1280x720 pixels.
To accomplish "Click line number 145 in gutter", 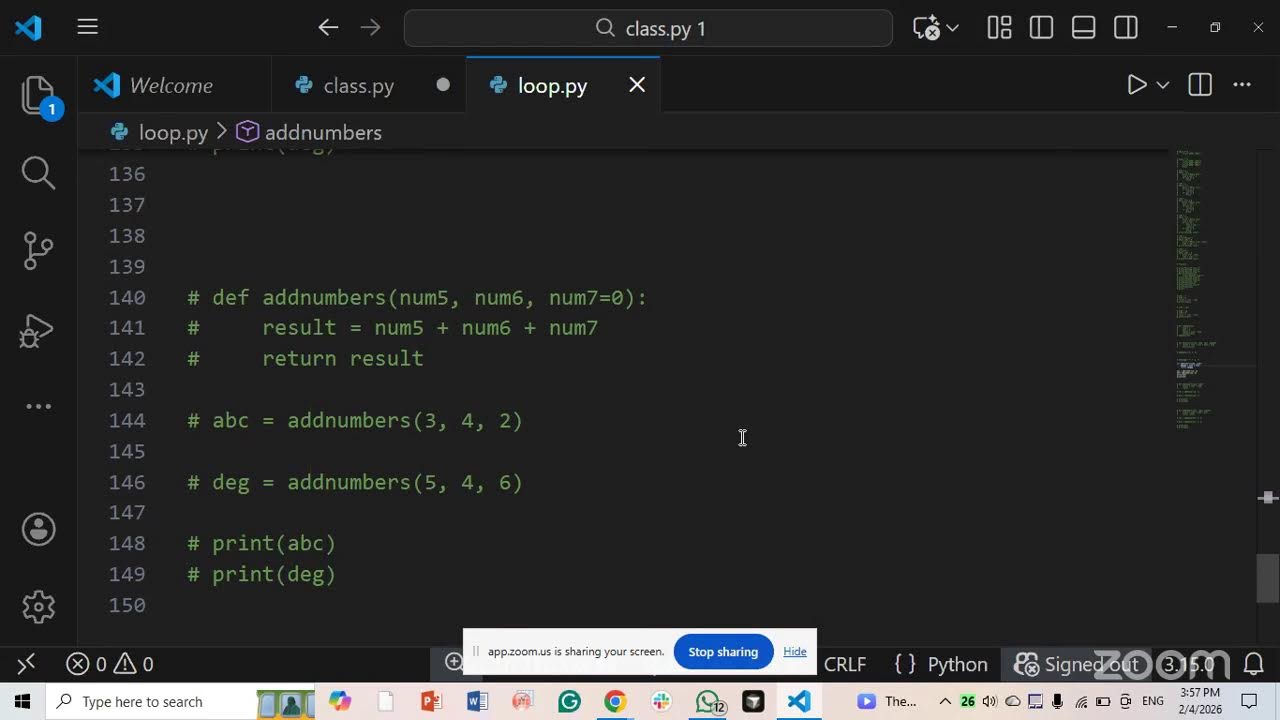I will tap(127, 451).
